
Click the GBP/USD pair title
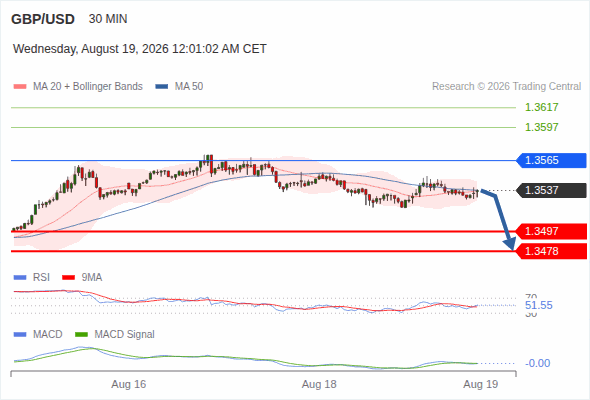[x=43, y=19]
